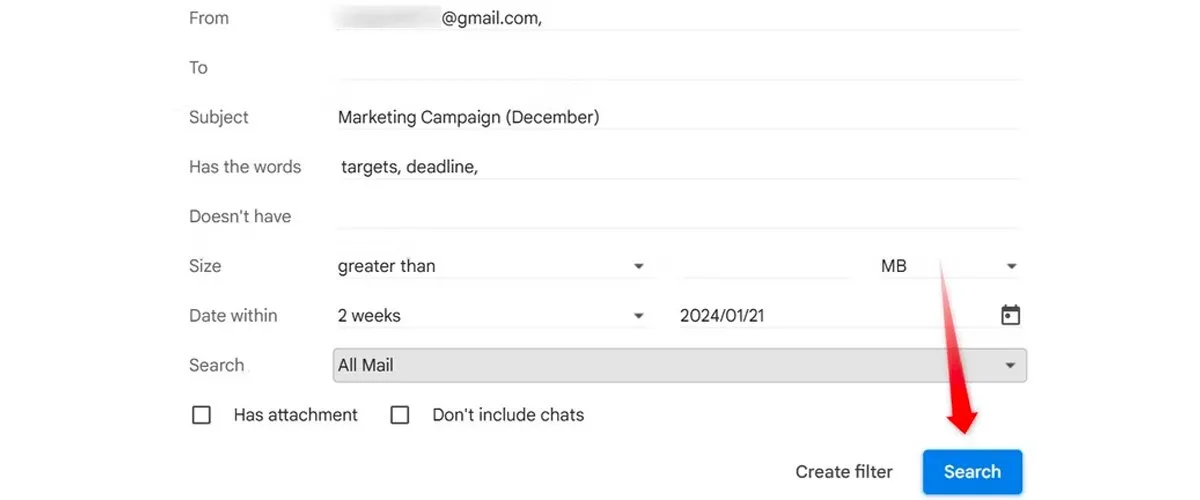Focus the Doesn't have field
The width and height of the screenshot is (1200, 500).
pyautogui.click(x=680, y=216)
